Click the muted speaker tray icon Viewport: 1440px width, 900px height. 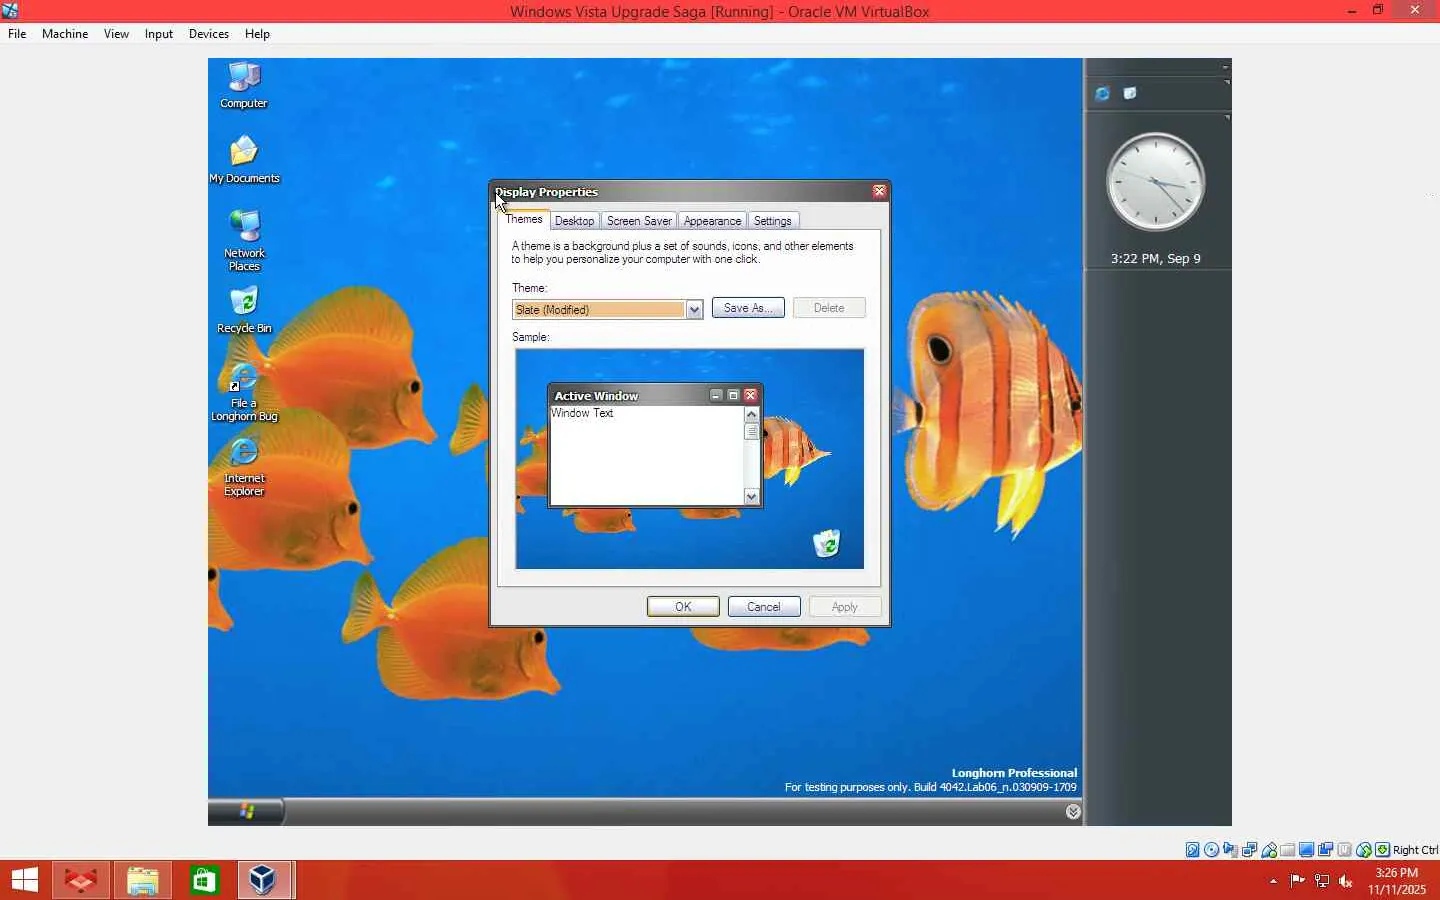click(1346, 881)
